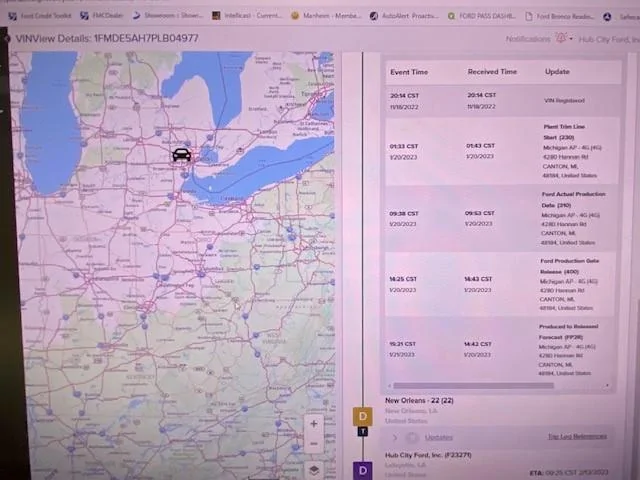Open the FORD PASS DASHBOARD bookmark
The image size is (640, 480).
(482, 16)
